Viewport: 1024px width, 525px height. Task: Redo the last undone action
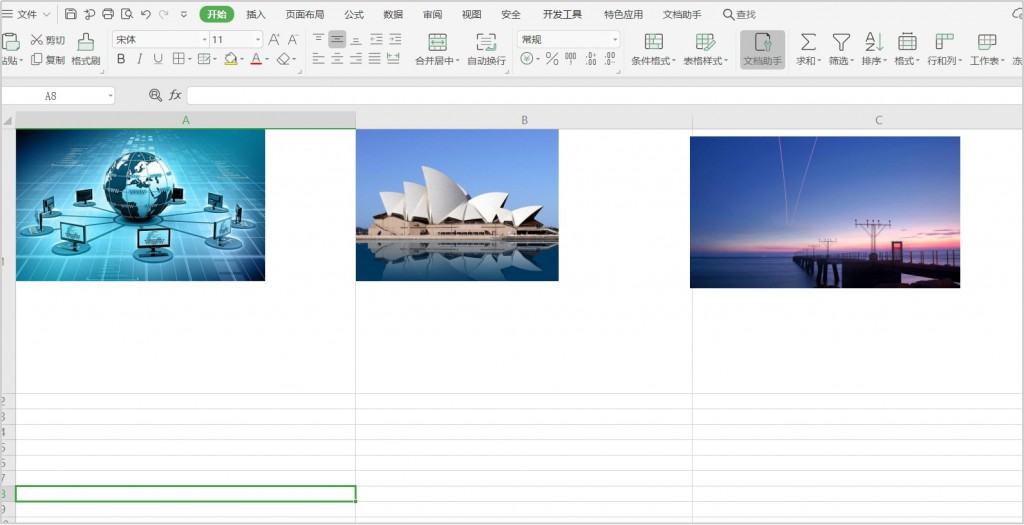click(163, 14)
